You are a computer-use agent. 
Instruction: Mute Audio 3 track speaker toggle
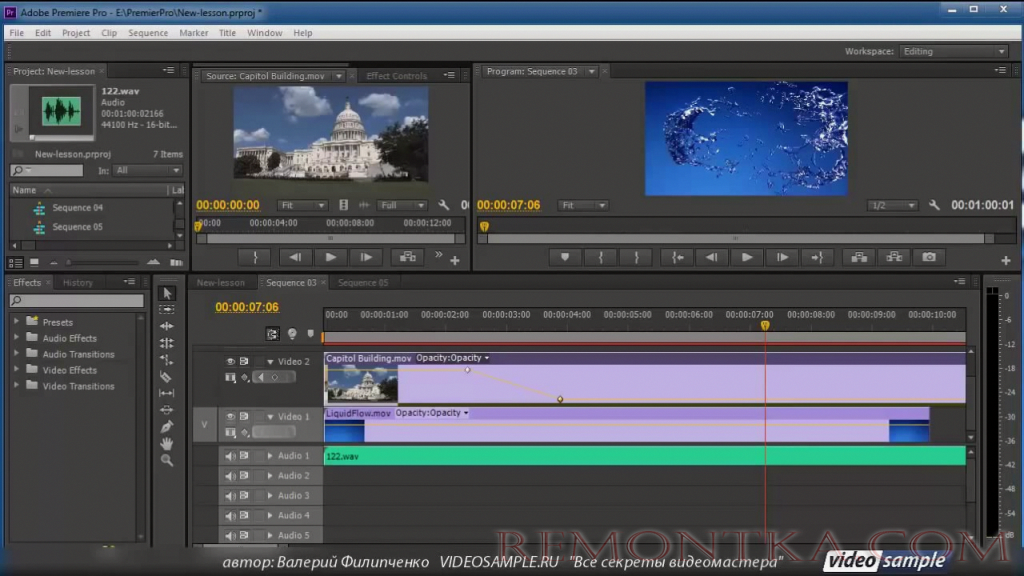230,496
